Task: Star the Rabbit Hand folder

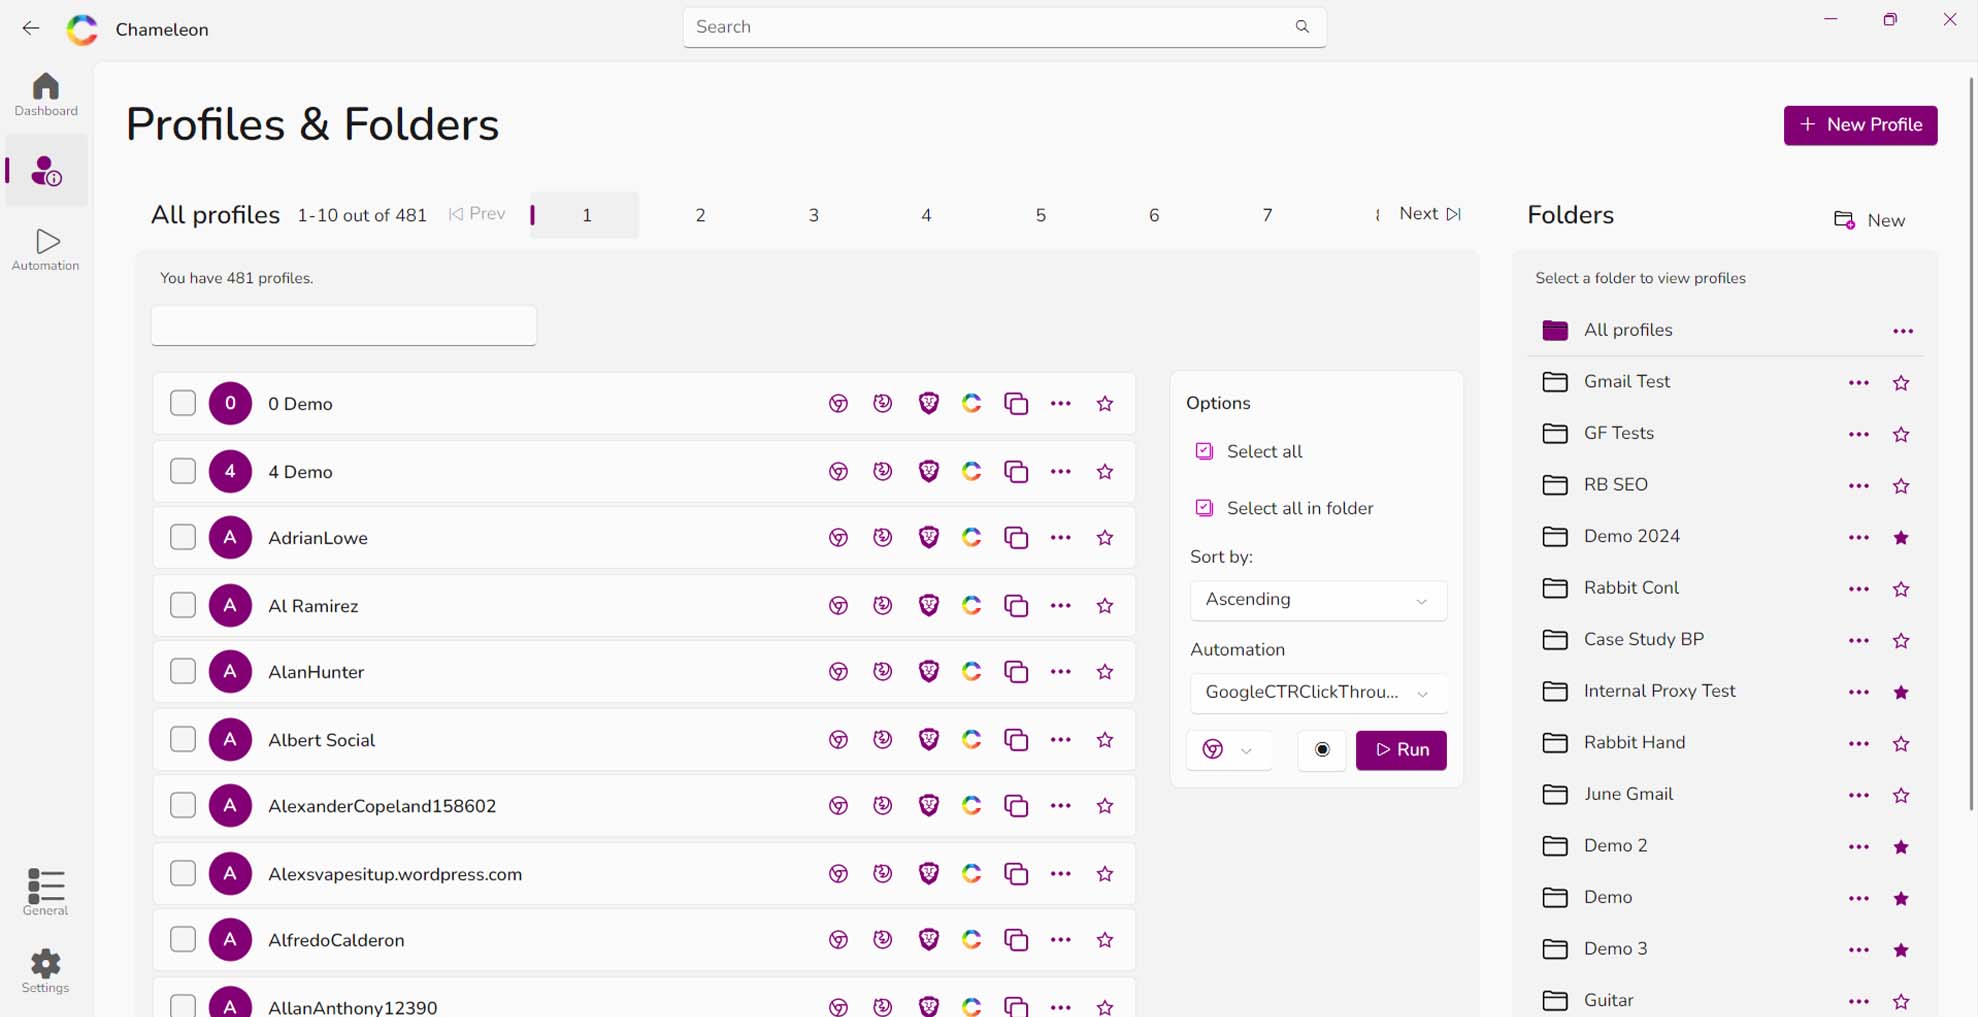Action: [1901, 744]
